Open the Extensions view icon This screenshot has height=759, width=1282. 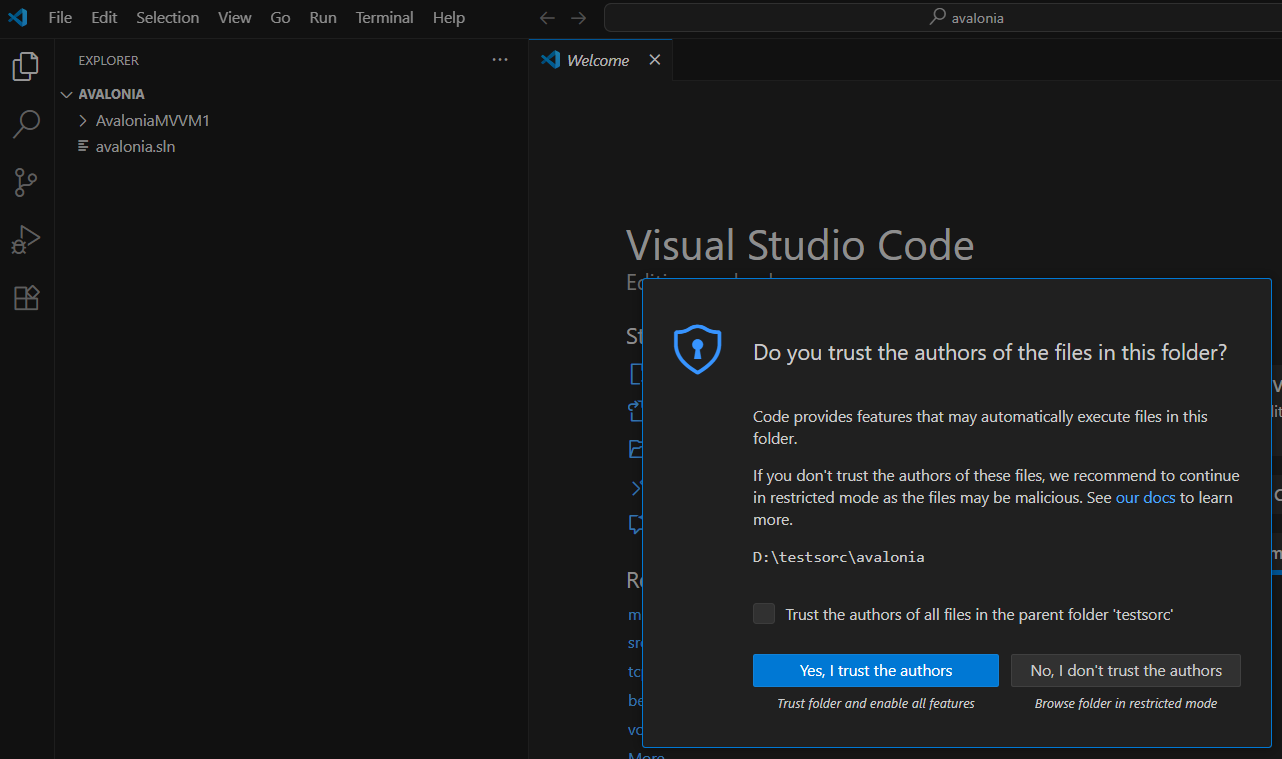pos(26,298)
